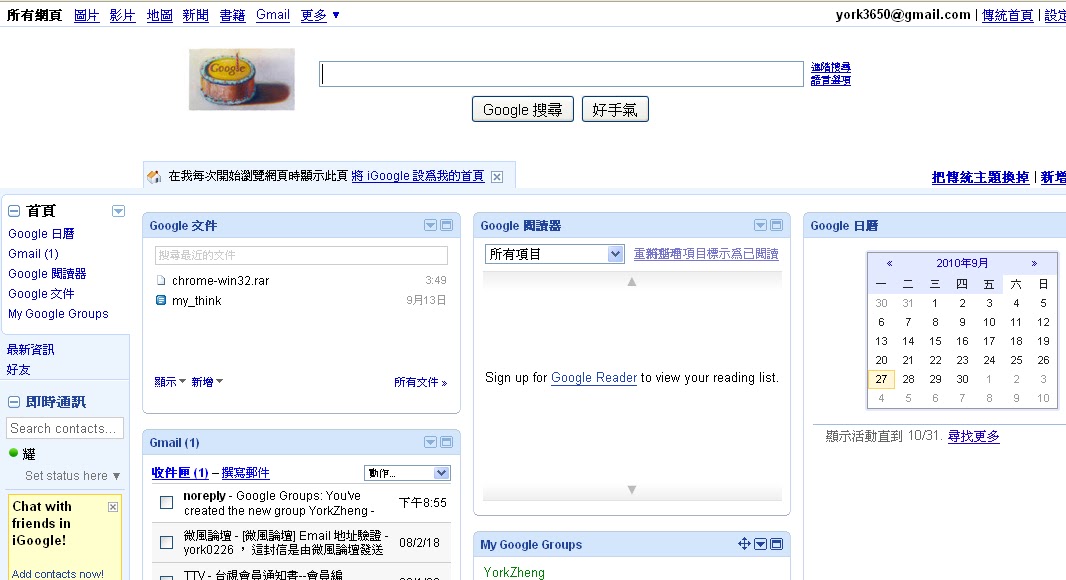Go to next month in calendar

tap(1034, 263)
